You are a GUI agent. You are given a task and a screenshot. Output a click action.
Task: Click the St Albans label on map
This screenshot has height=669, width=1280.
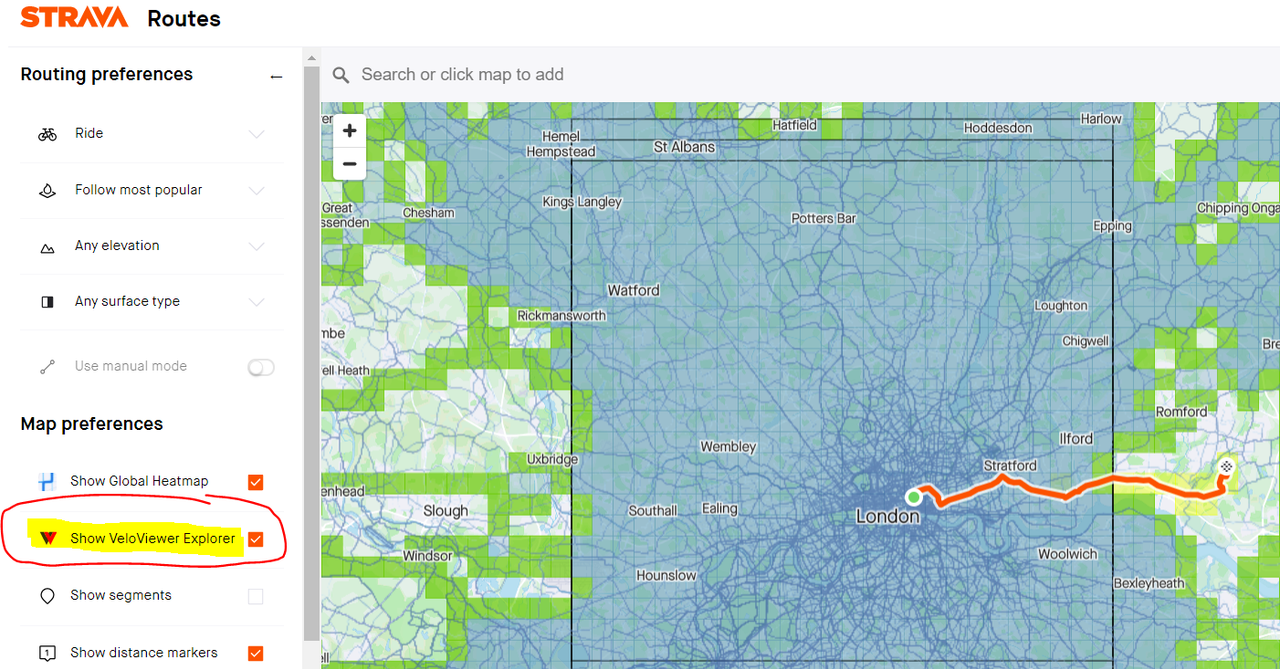685,147
